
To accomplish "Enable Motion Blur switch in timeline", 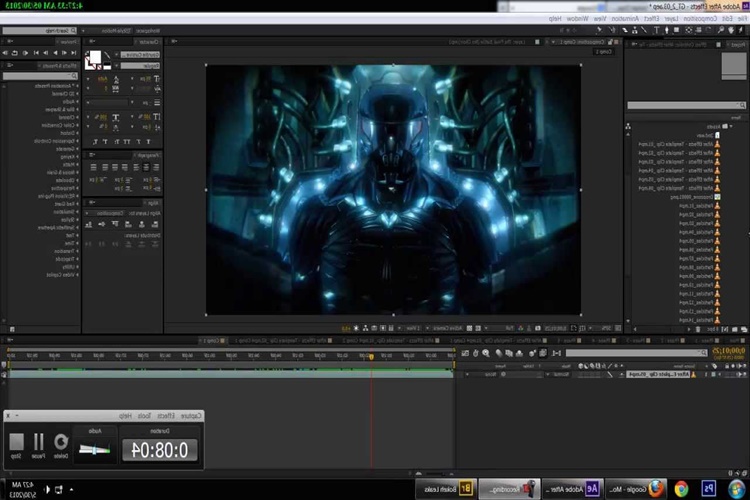I will [x=499, y=353].
